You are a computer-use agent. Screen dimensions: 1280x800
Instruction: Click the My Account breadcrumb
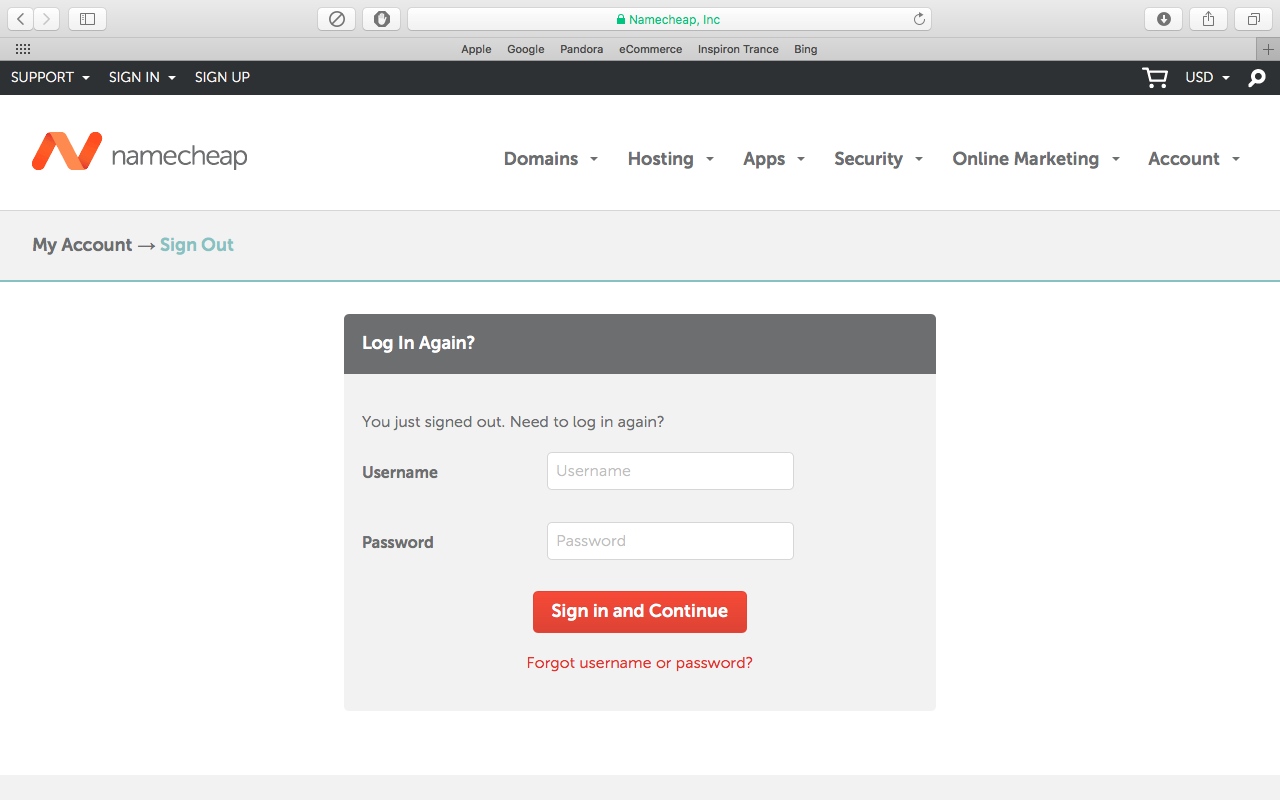point(82,245)
